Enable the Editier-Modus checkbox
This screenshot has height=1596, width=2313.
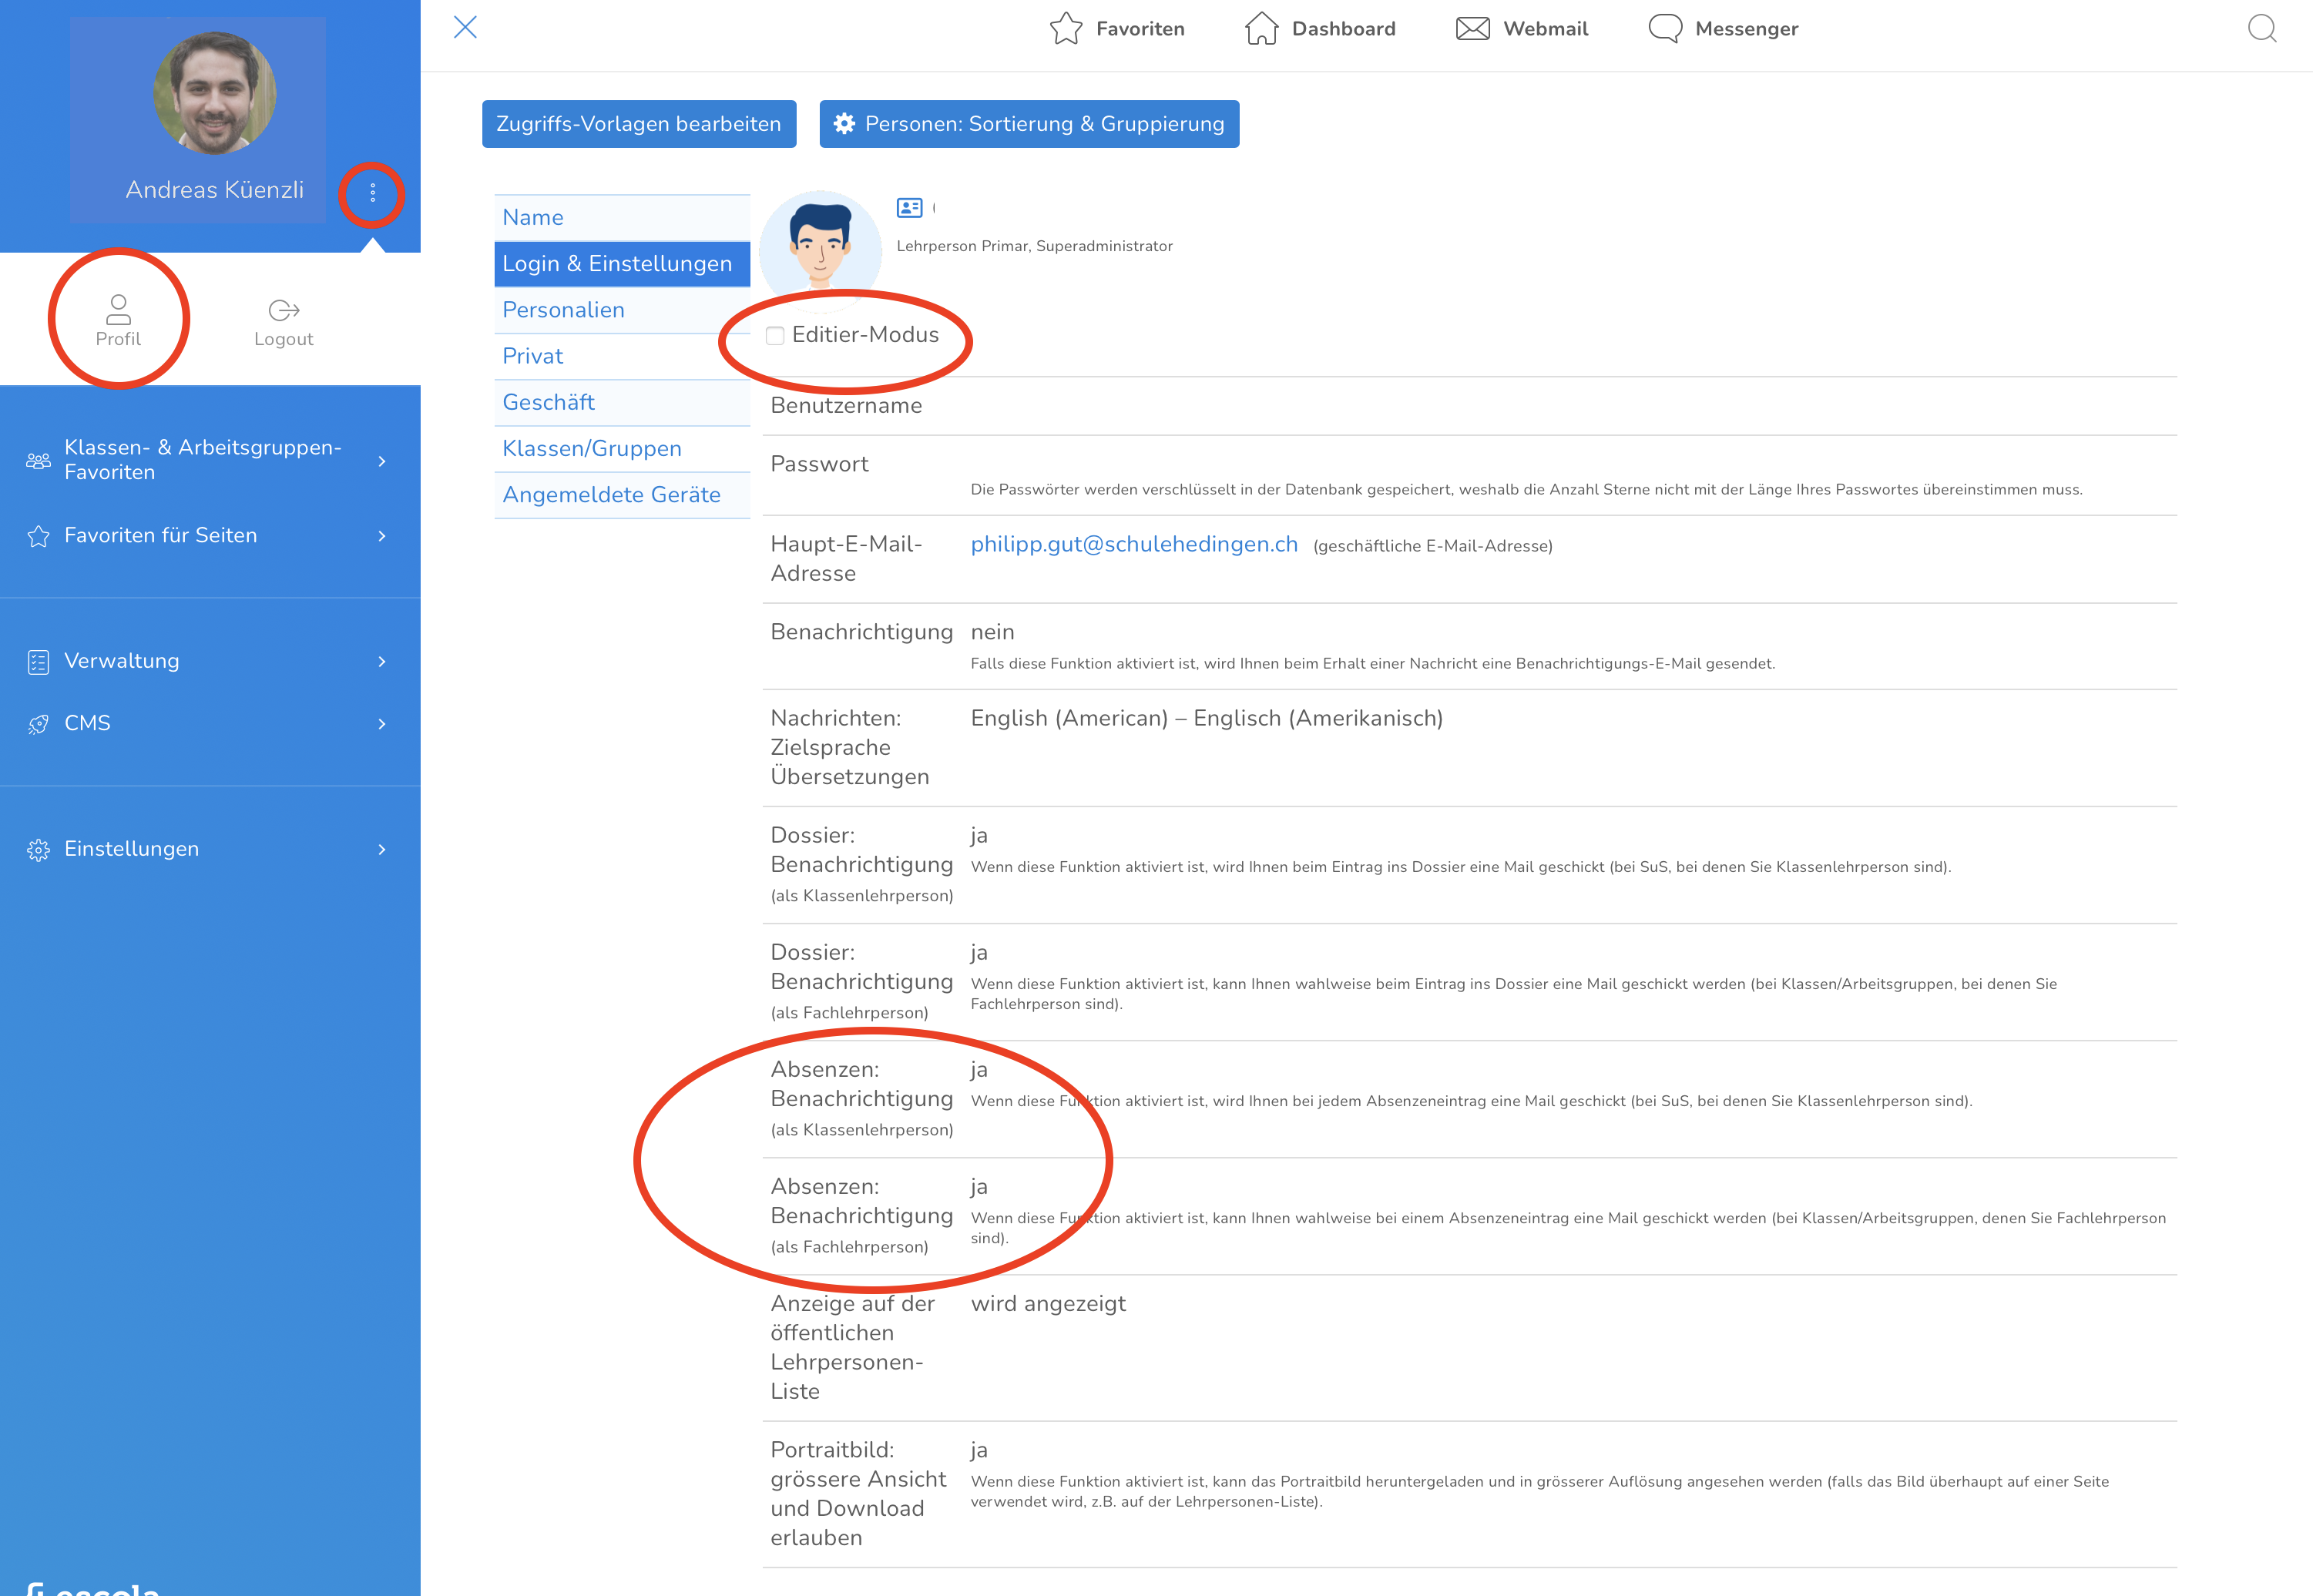775,335
